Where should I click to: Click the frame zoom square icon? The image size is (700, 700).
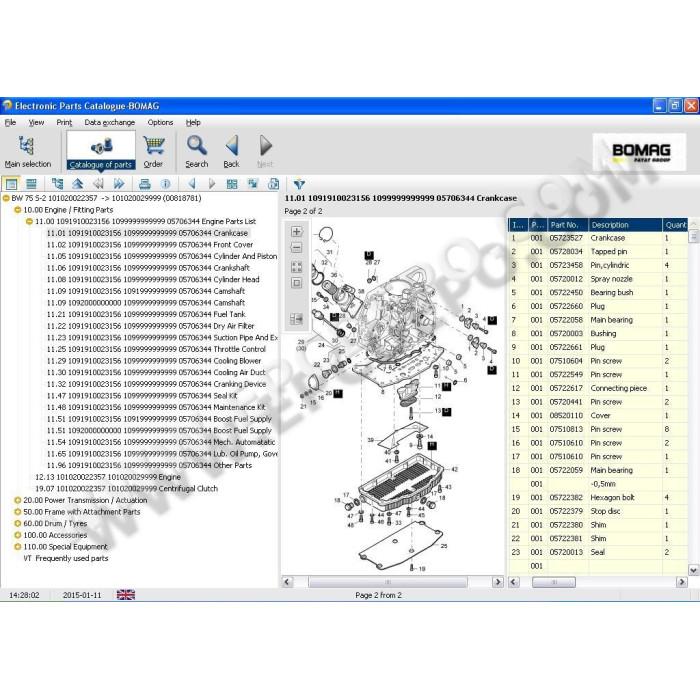click(296, 283)
